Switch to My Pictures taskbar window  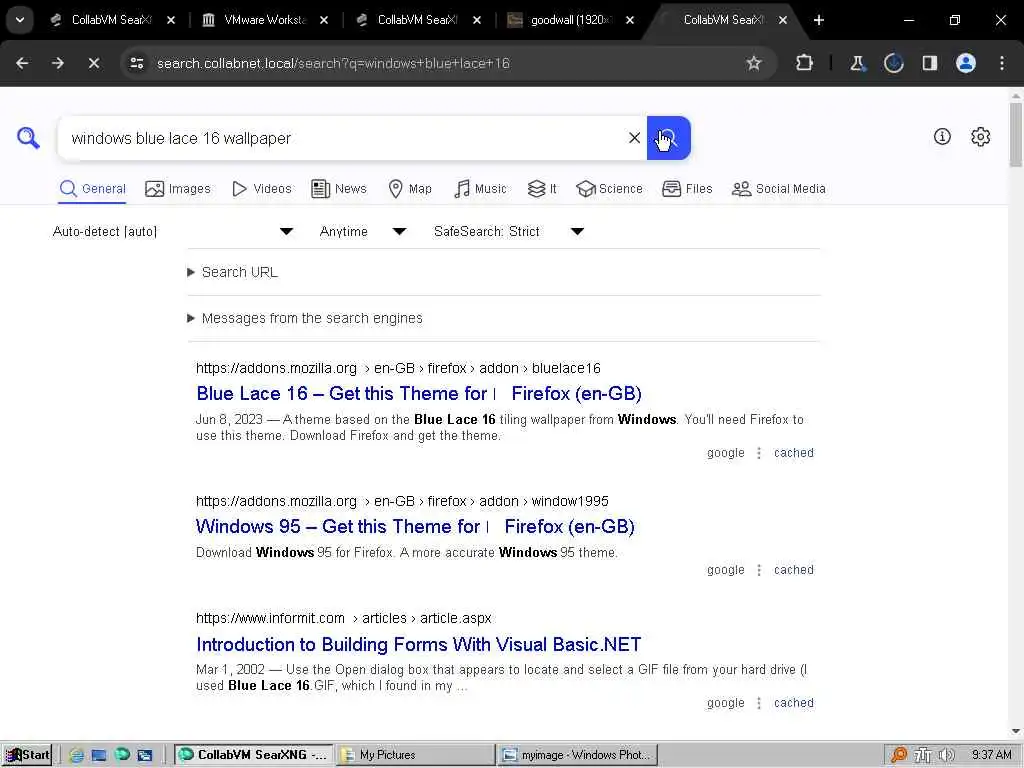point(415,755)
